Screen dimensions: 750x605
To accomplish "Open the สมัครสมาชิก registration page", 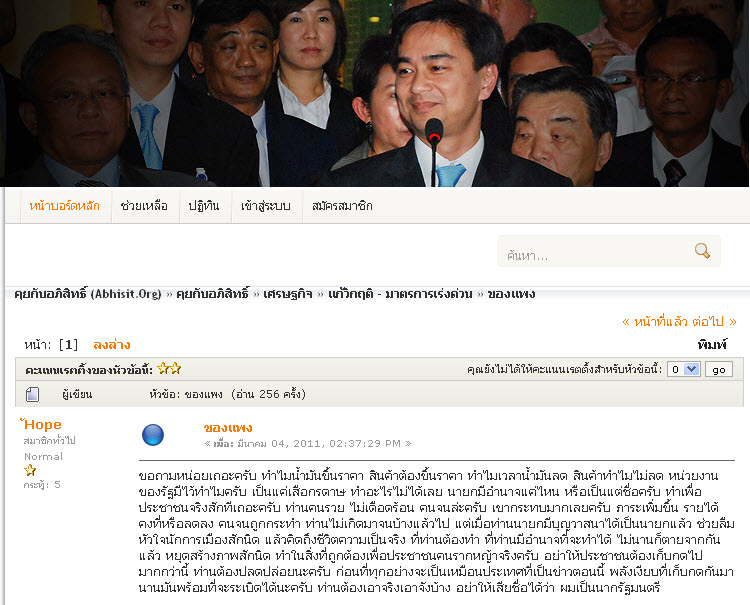I will (342, 206).
